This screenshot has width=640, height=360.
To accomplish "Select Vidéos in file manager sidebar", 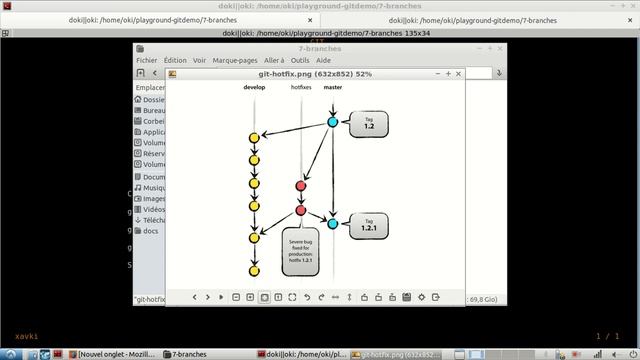I will [x=149, y=209].
